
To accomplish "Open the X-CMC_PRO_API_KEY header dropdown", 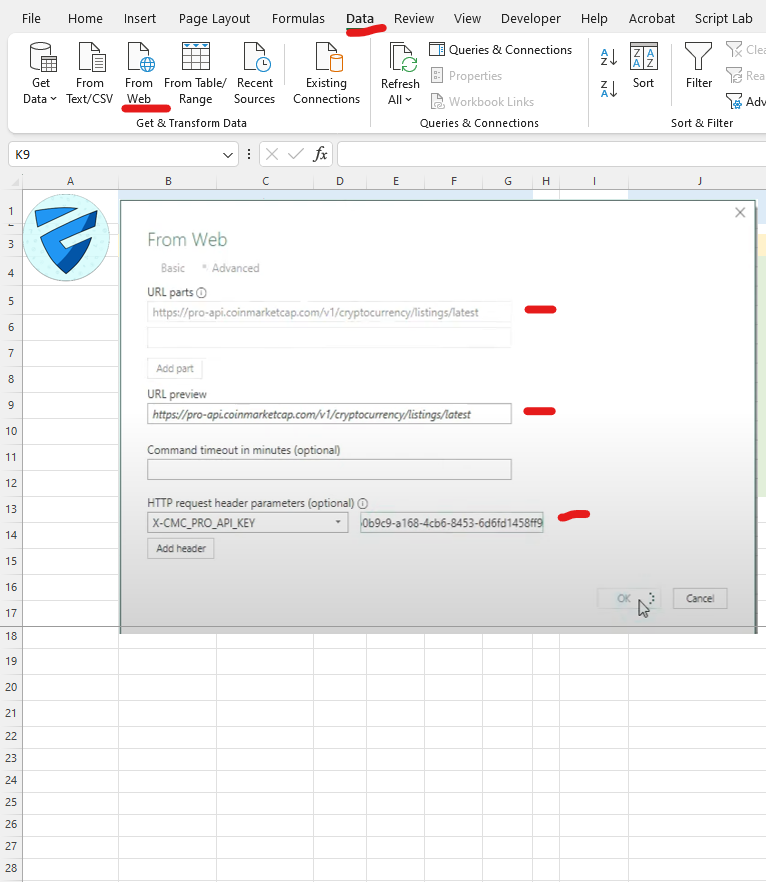I will [x=339, y=523].
